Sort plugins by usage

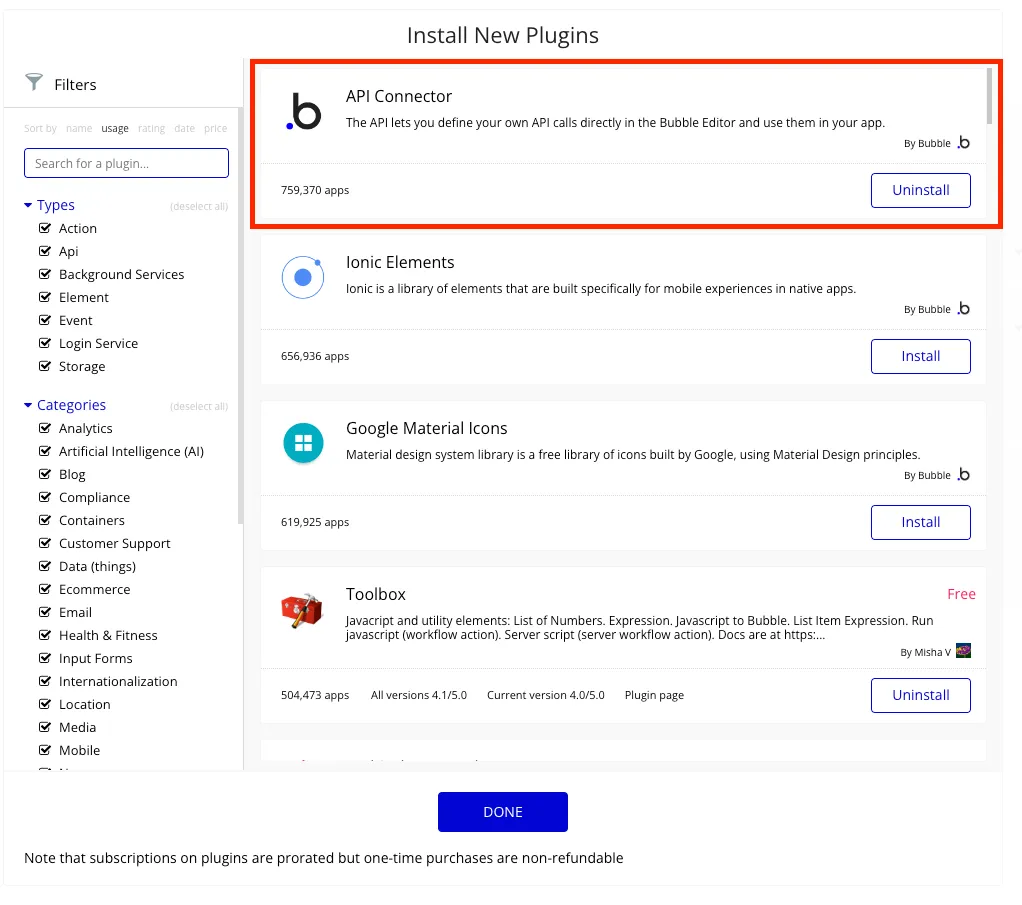115,128
